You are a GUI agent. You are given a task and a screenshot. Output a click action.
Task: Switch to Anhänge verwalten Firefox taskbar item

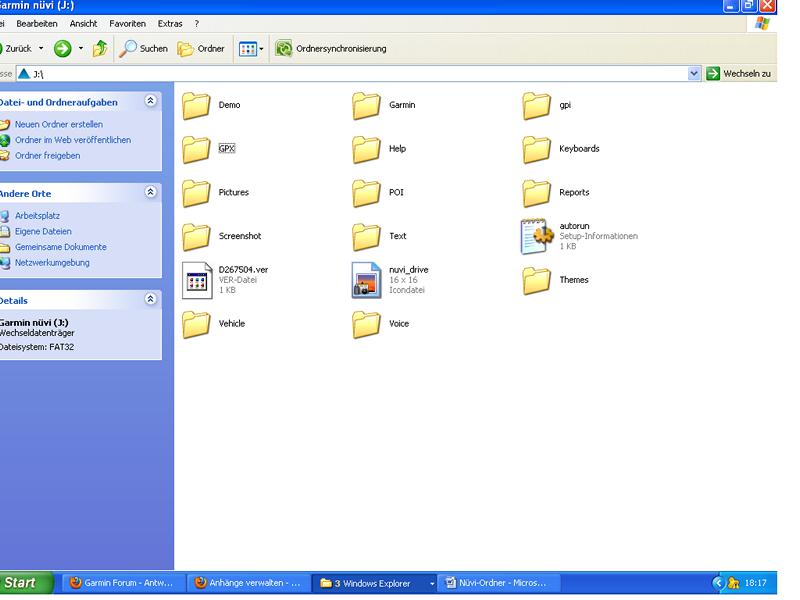coord(248,583)
